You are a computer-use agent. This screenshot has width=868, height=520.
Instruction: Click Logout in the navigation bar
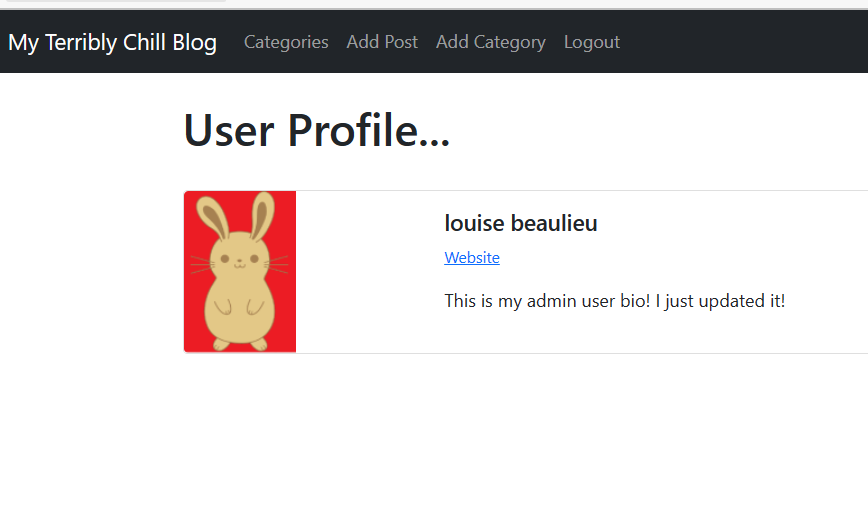(592, 42)
